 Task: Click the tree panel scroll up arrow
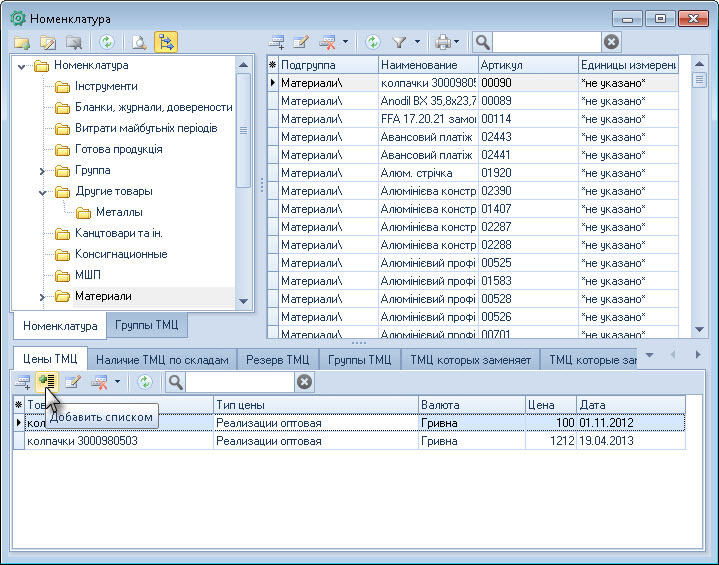[x=243, y=65]
